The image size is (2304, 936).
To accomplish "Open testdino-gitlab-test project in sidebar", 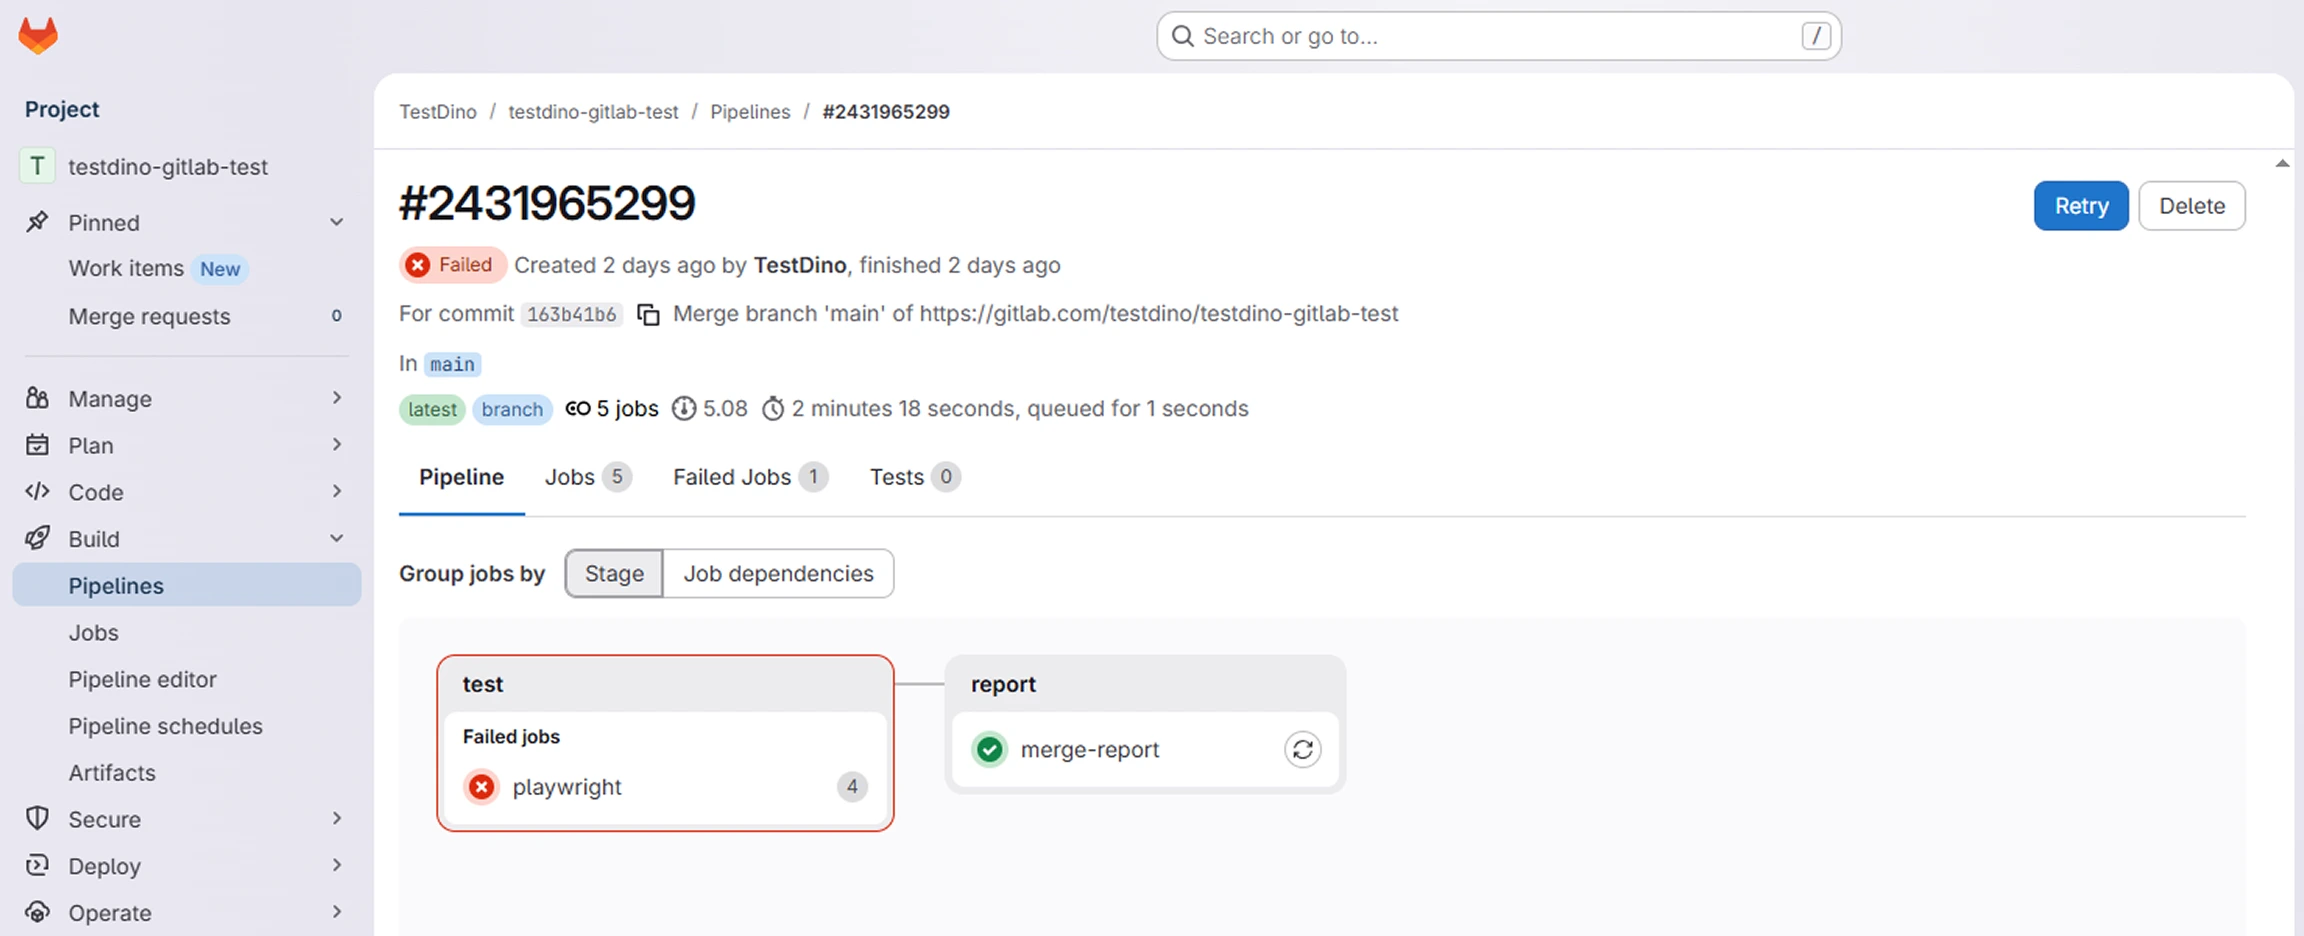I will point(187,166).
